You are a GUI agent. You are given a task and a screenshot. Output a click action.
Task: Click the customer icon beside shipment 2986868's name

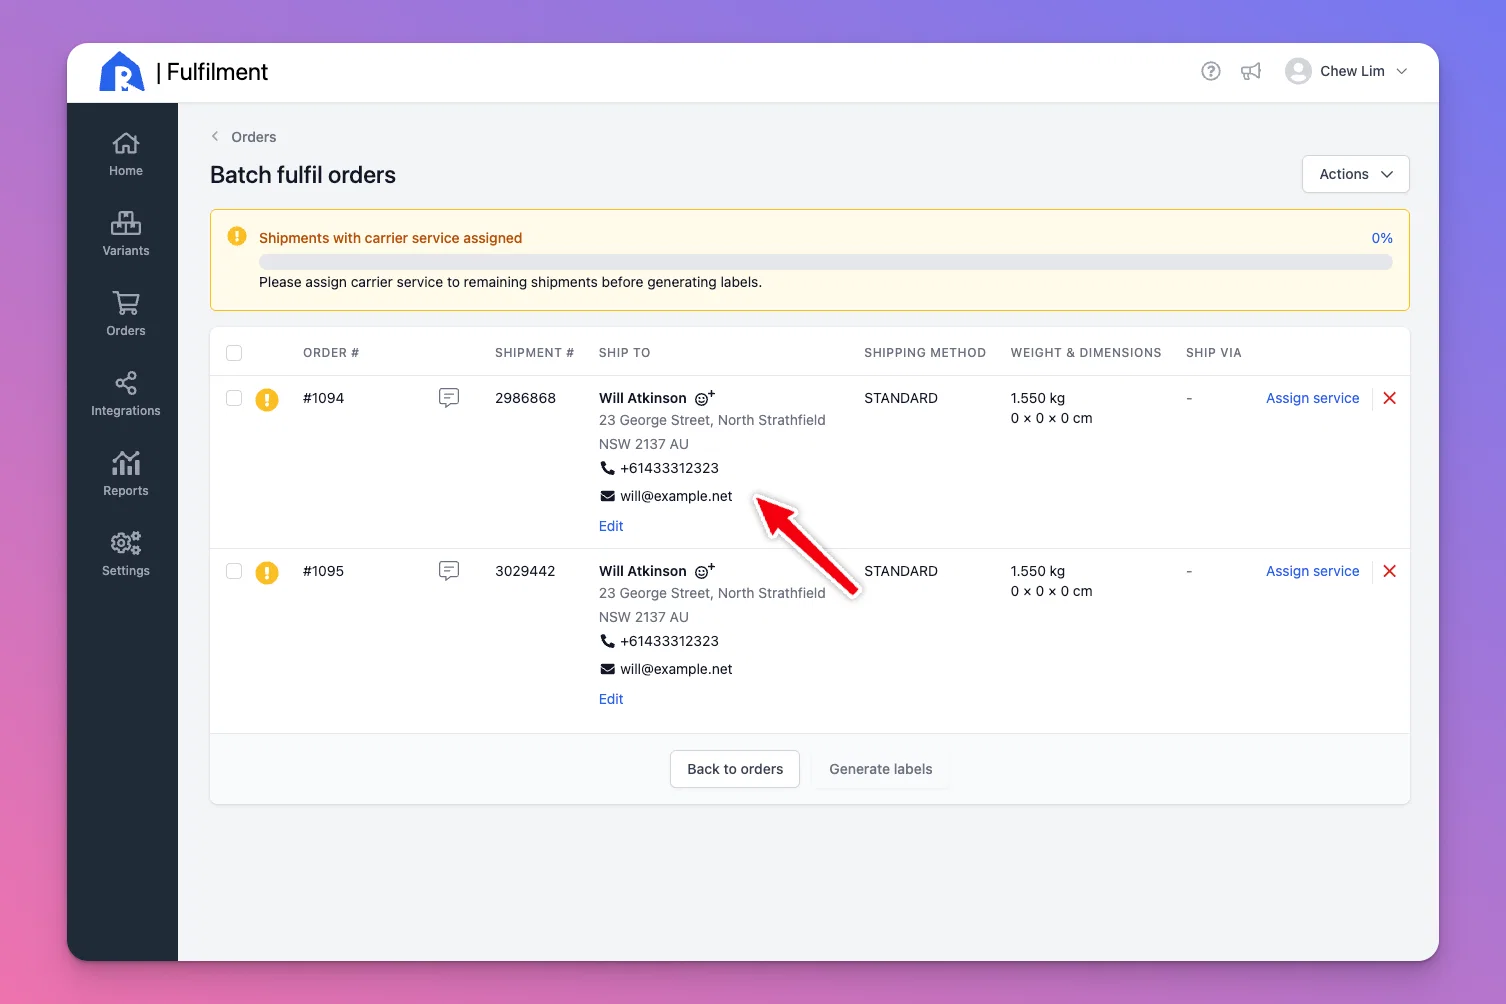tap(705, 398)
